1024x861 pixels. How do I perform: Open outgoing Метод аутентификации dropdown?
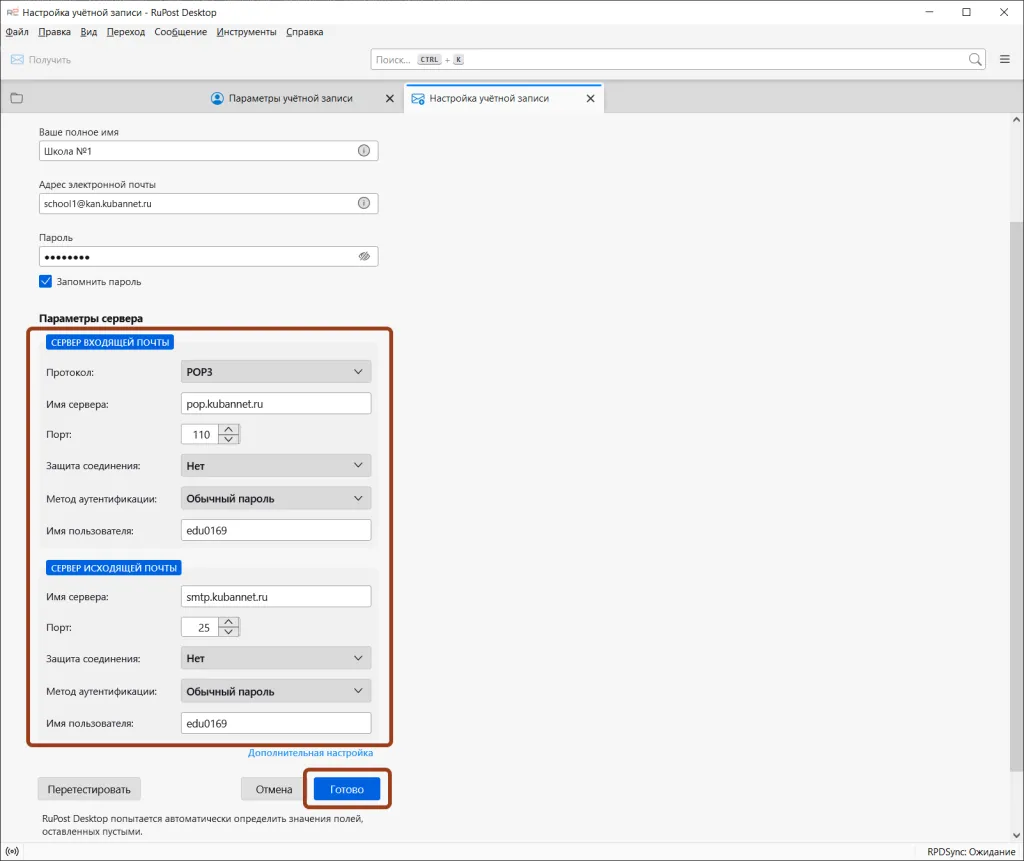point(276,691)
